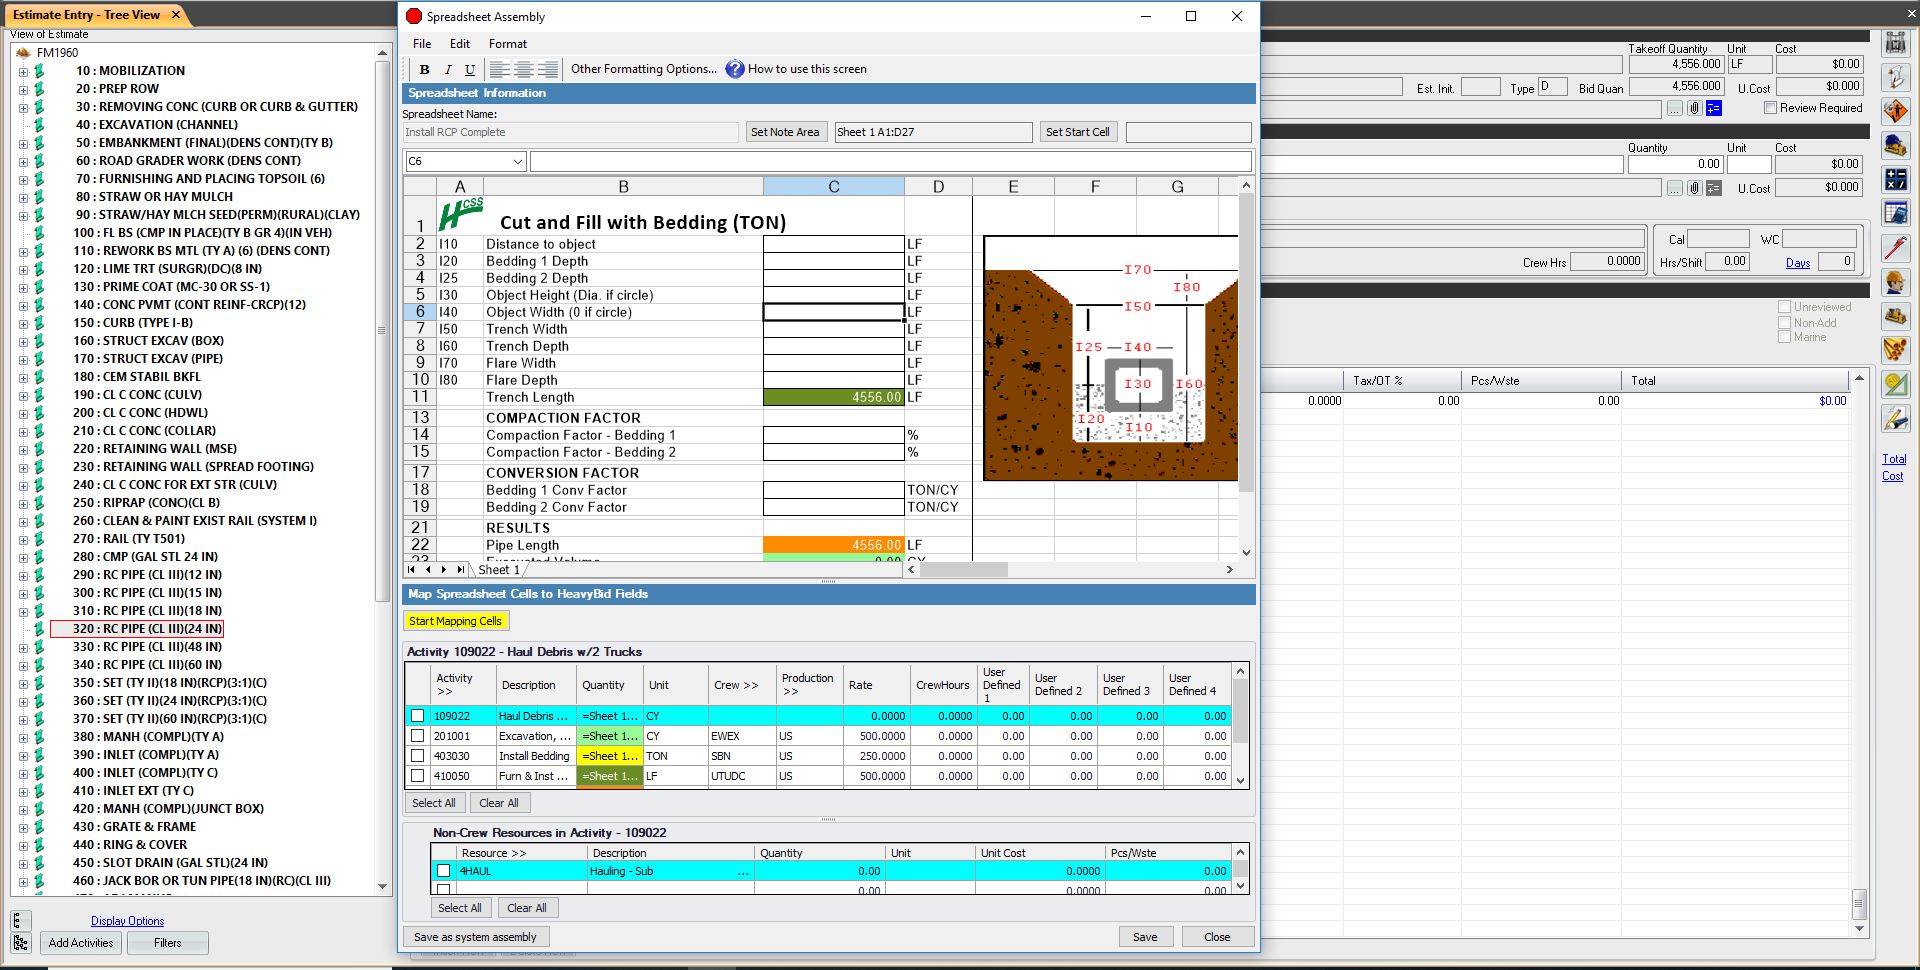Open the C6 cell reference dropdown
Image resolution: width=1920 pixels, height=970 pixels.
tap(517, 161)
